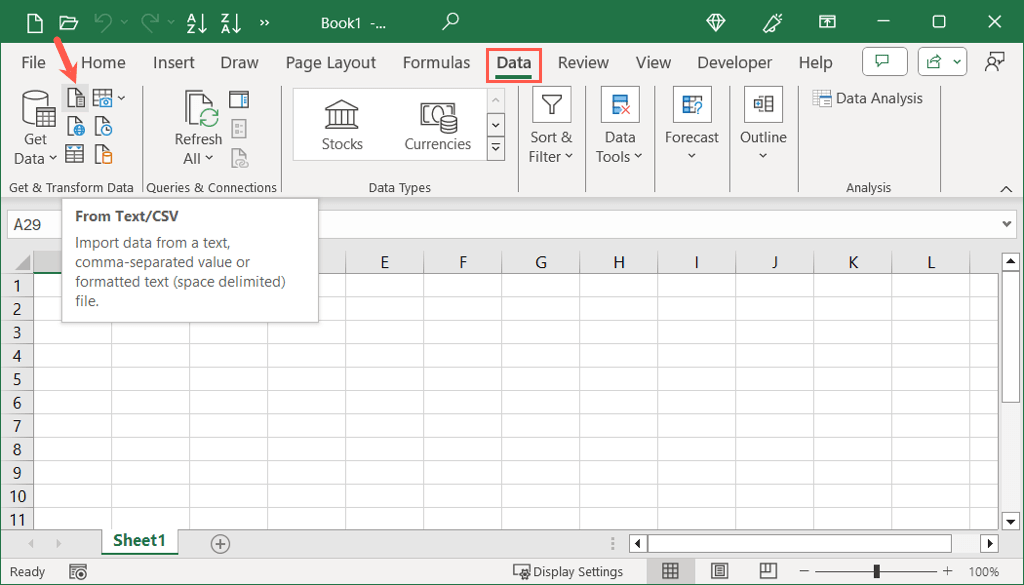The image size is (1024, 585).
Task: Open Display Settings in status bar
Action: [x=568, y=572]
